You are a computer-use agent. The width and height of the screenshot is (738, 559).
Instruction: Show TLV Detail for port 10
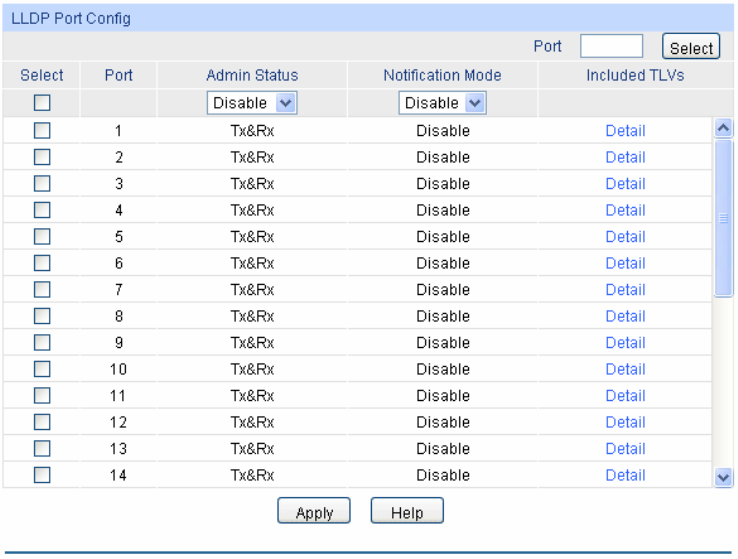[x=625, y=369]
